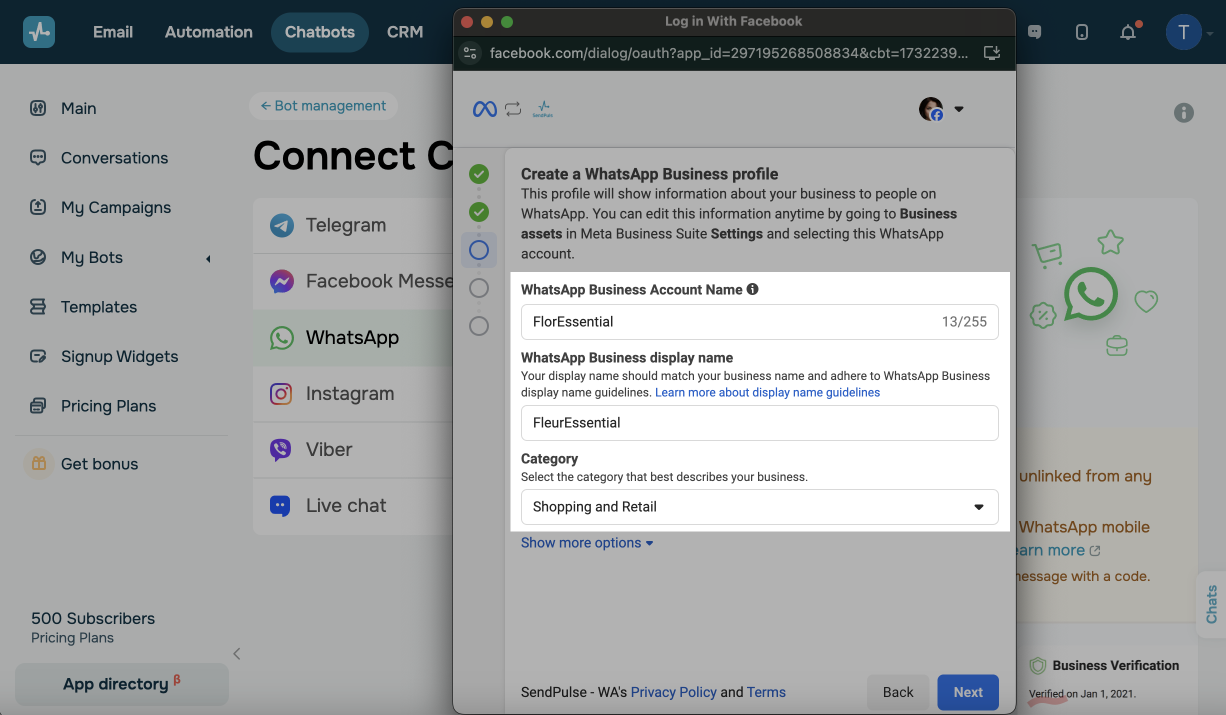Click the gray info circle icon
The height and width of the screenshot is (715, 1226).
click(1184, 113)
